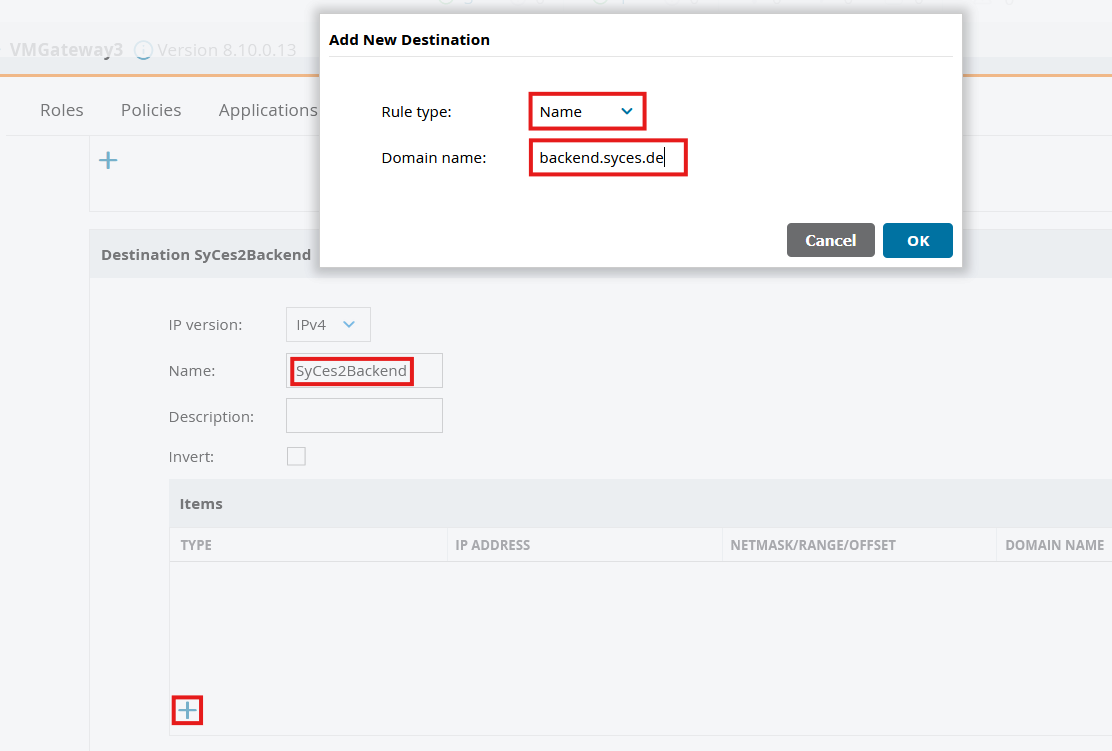
Task: Click the TYPE column header
Action: [196, 545]
